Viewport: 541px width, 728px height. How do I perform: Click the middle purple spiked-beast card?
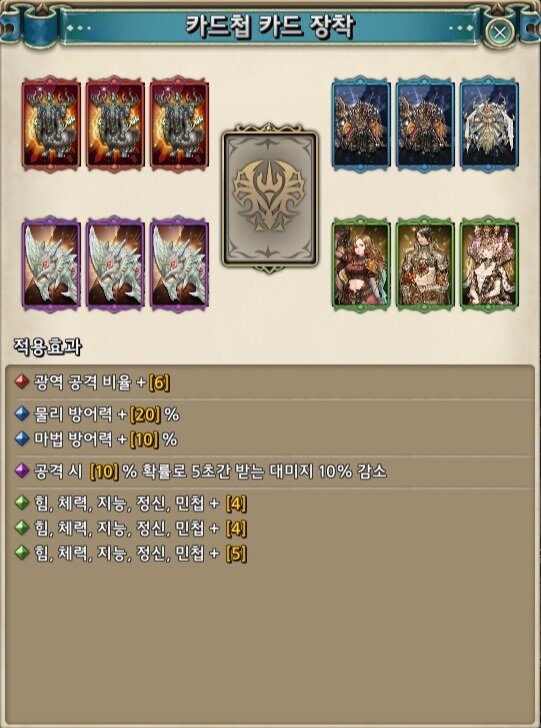(115, 264)
